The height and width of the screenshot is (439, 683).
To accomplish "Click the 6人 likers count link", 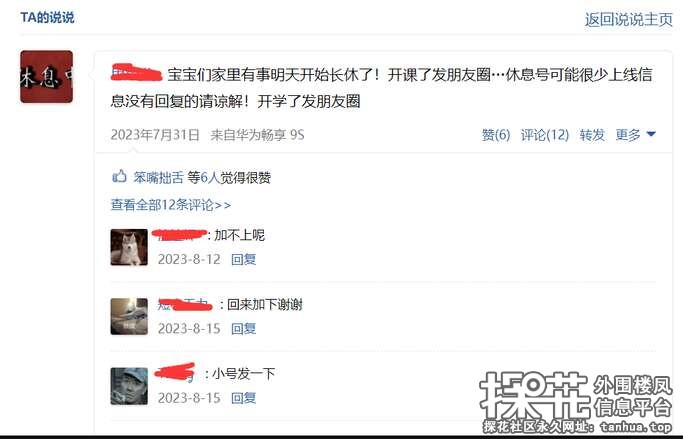I will coord(210,177).
